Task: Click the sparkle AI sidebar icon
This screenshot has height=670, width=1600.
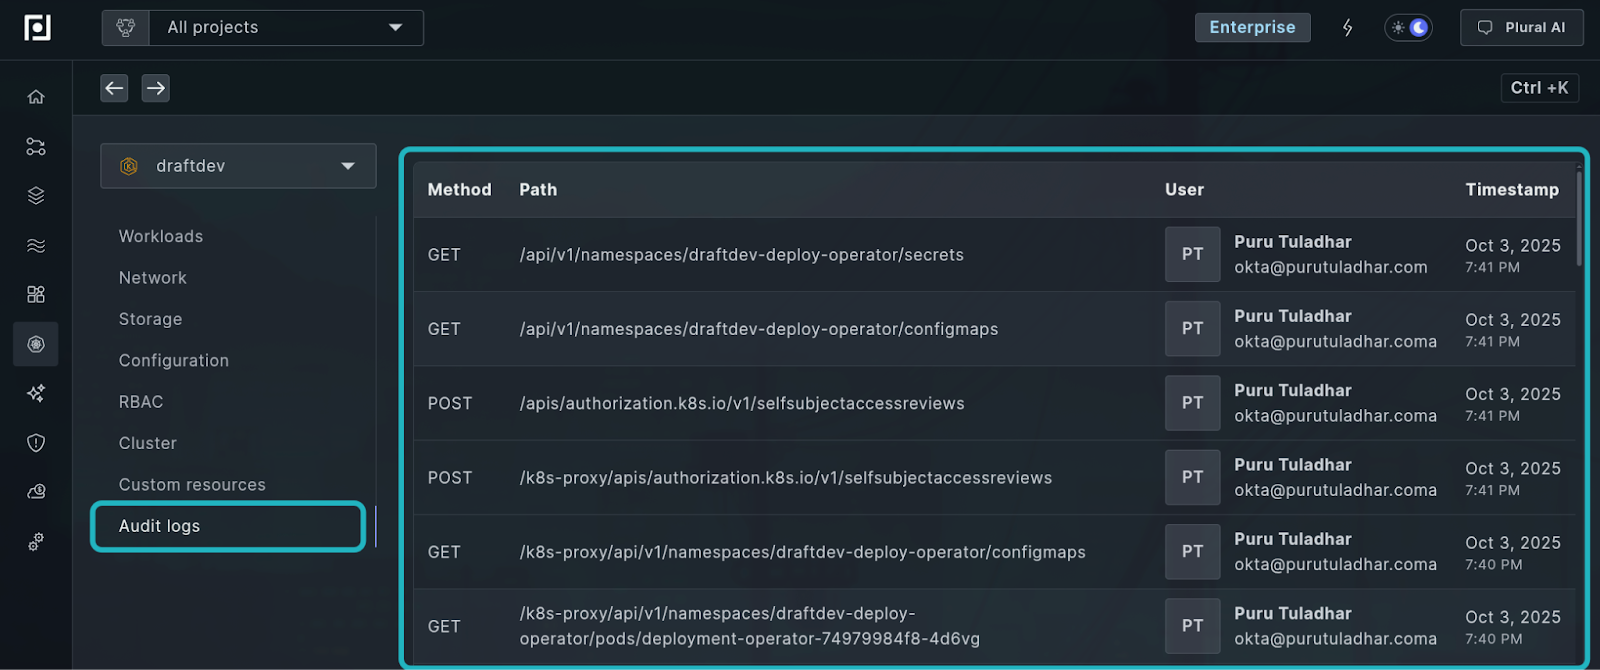Action: click(36, 394)
